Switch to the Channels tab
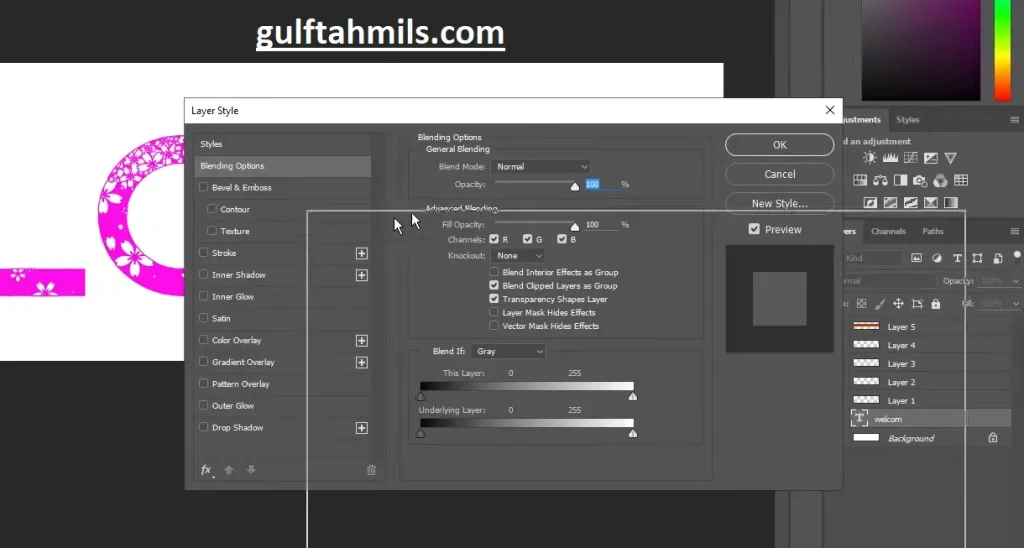This screenshot has height=548, width=1024. (x=888, y=231)
